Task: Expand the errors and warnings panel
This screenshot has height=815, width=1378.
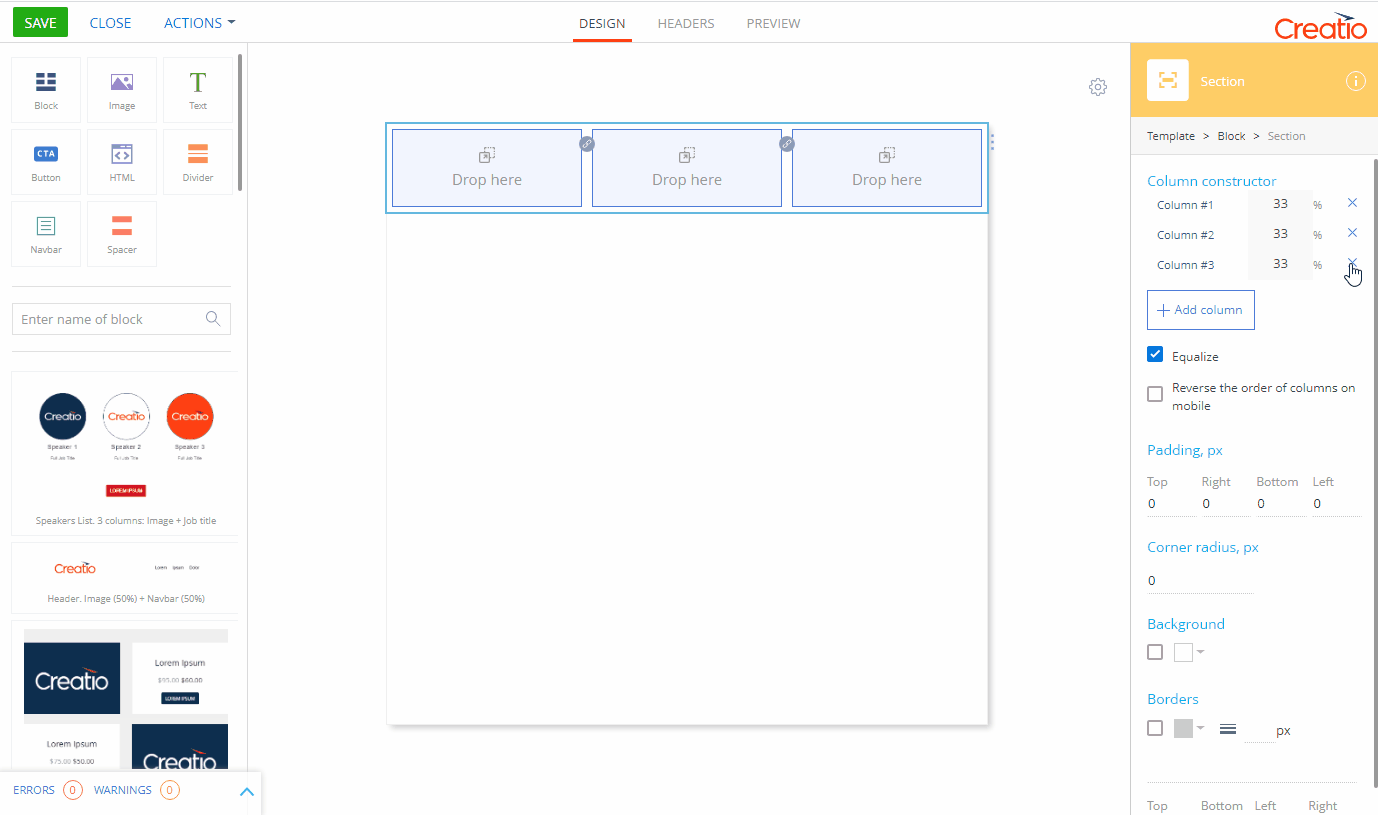Action: coord(247,791)
